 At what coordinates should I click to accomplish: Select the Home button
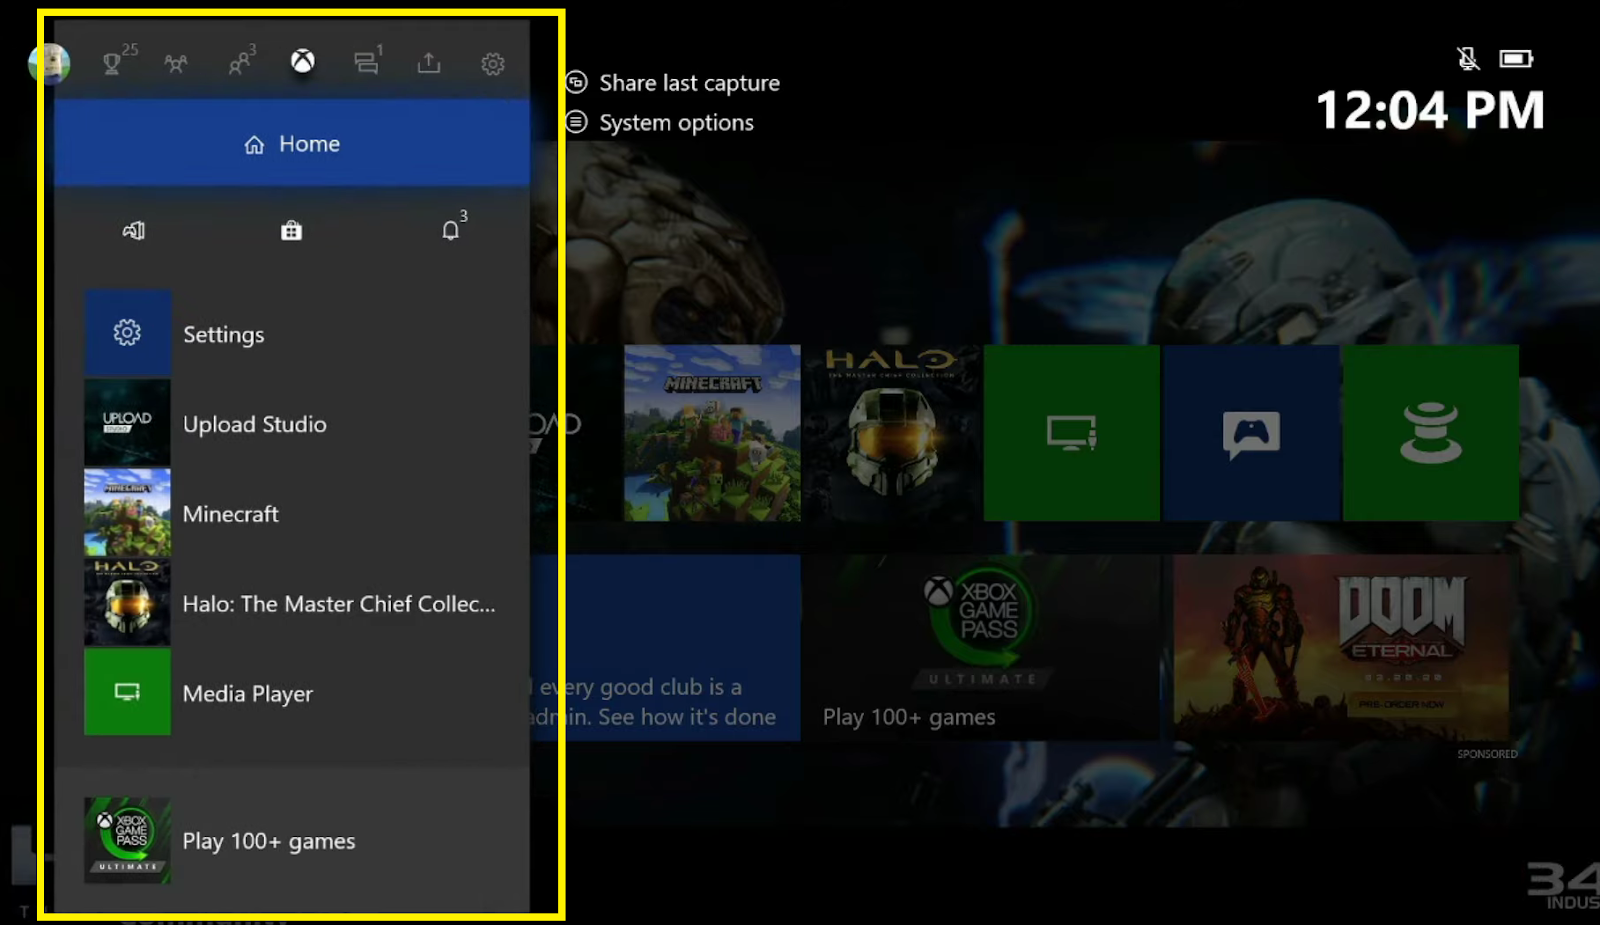tap(292, 143)
